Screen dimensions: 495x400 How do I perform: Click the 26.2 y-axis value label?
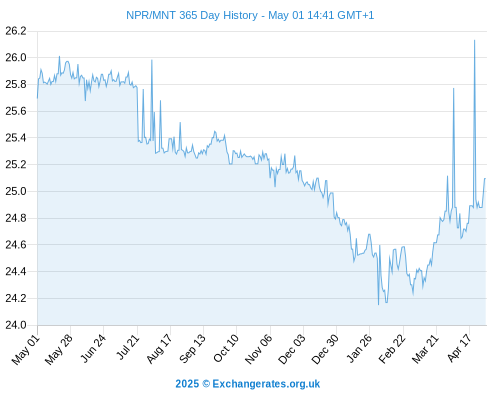(16, 31)
